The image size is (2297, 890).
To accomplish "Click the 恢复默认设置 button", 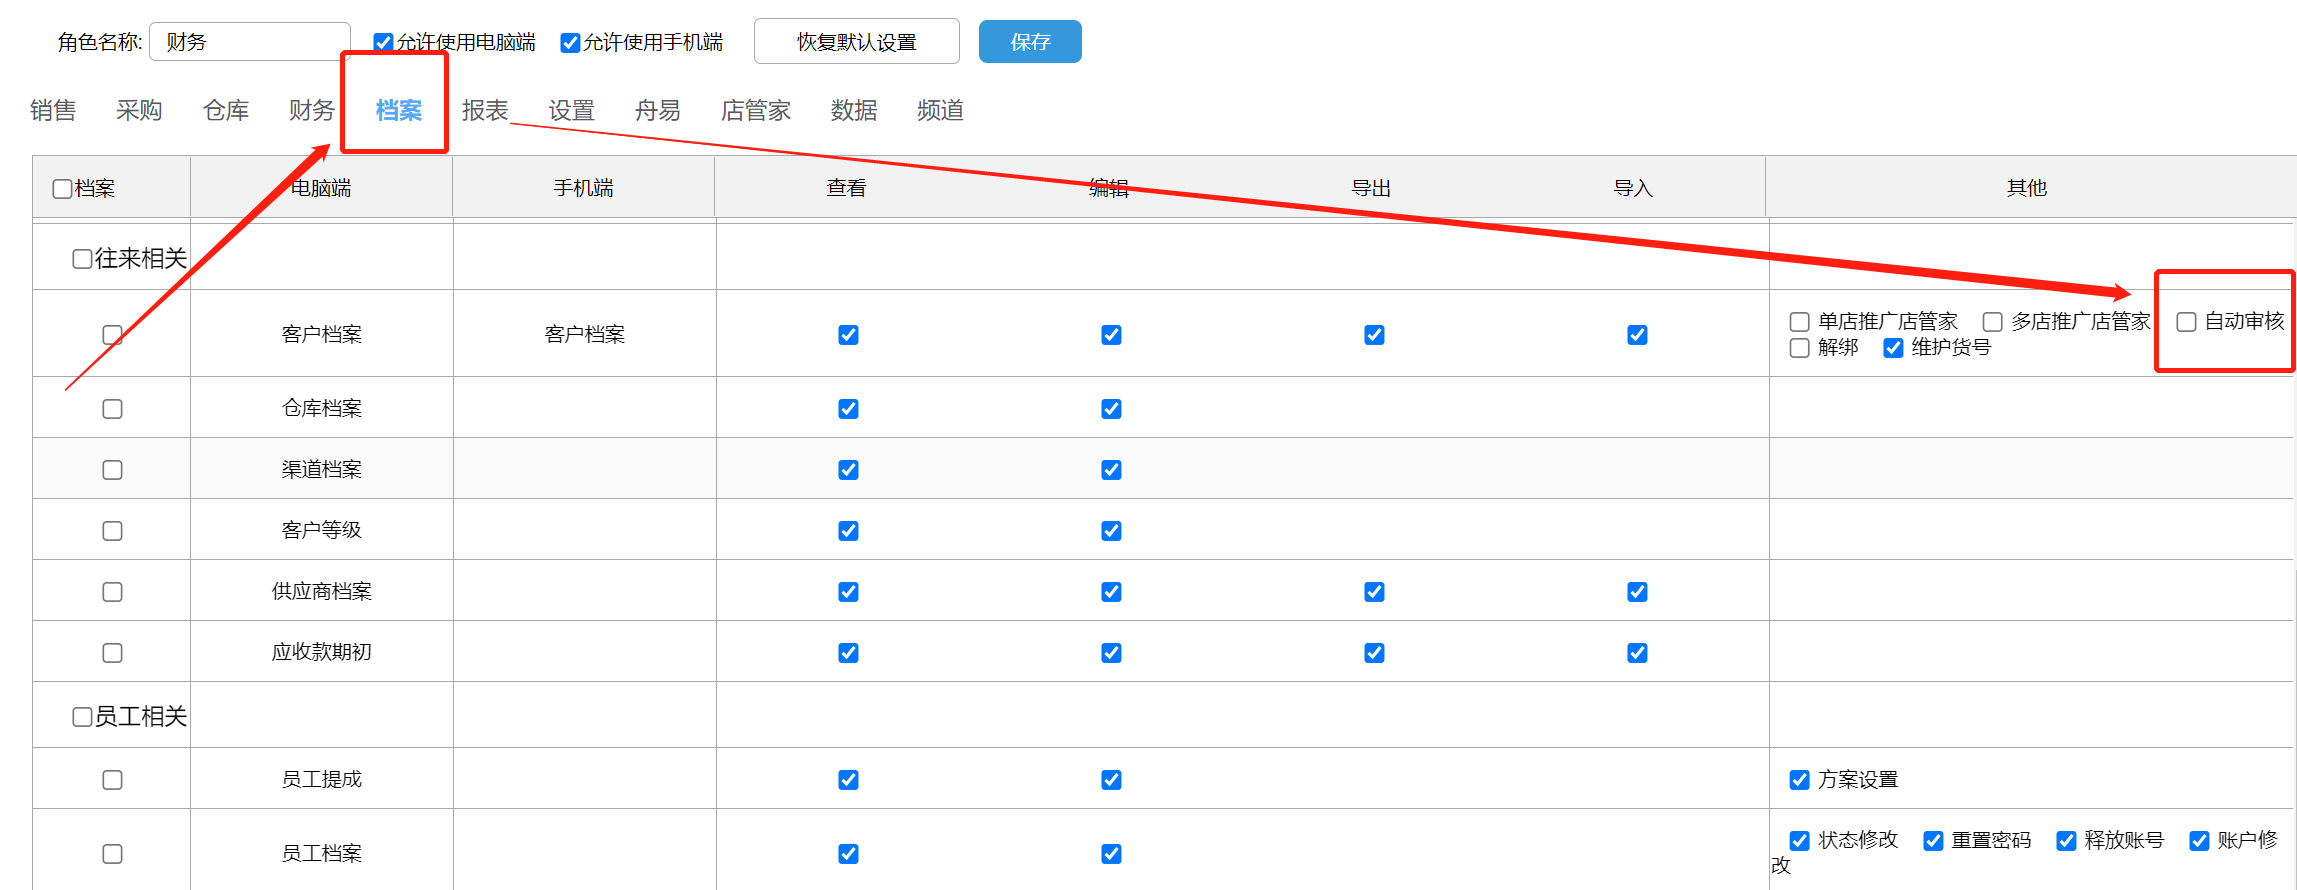I will (x=856, y=42).
